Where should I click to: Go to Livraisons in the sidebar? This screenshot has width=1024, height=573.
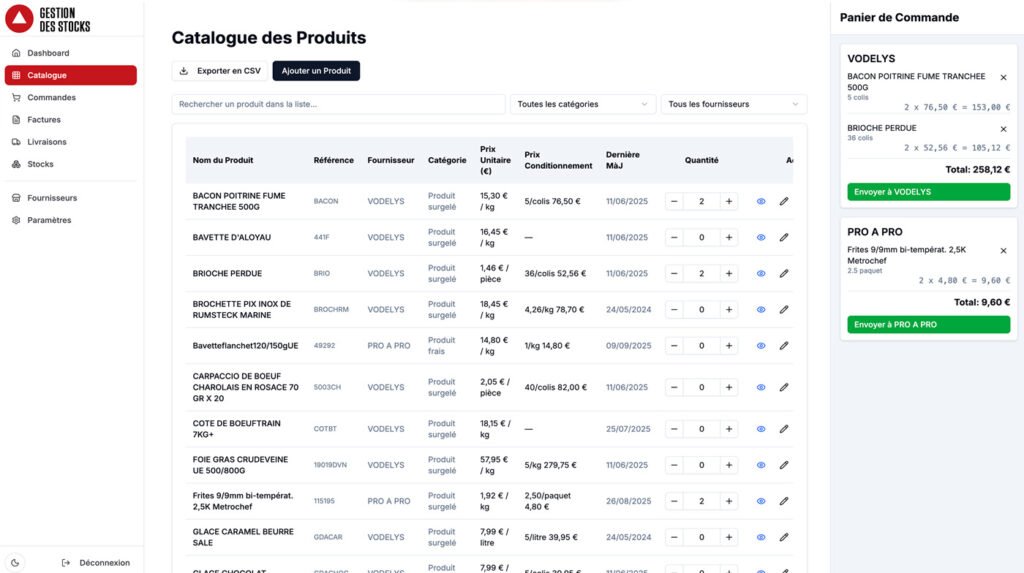pos(47,142)
